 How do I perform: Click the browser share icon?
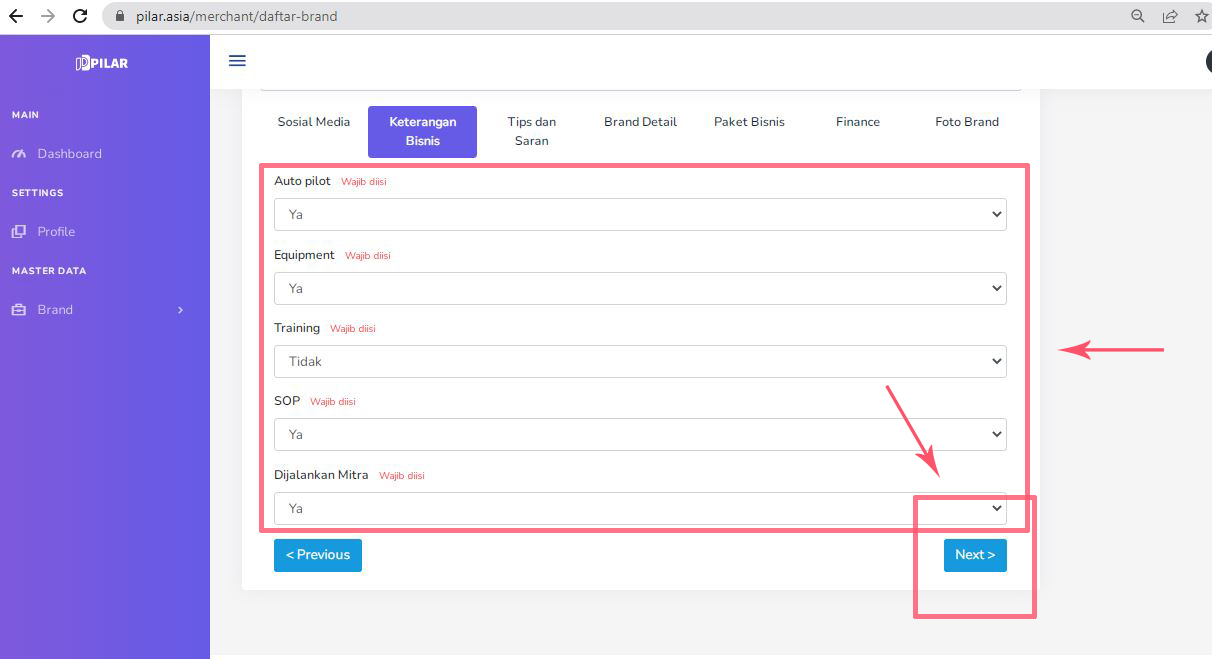(1169, 16)
